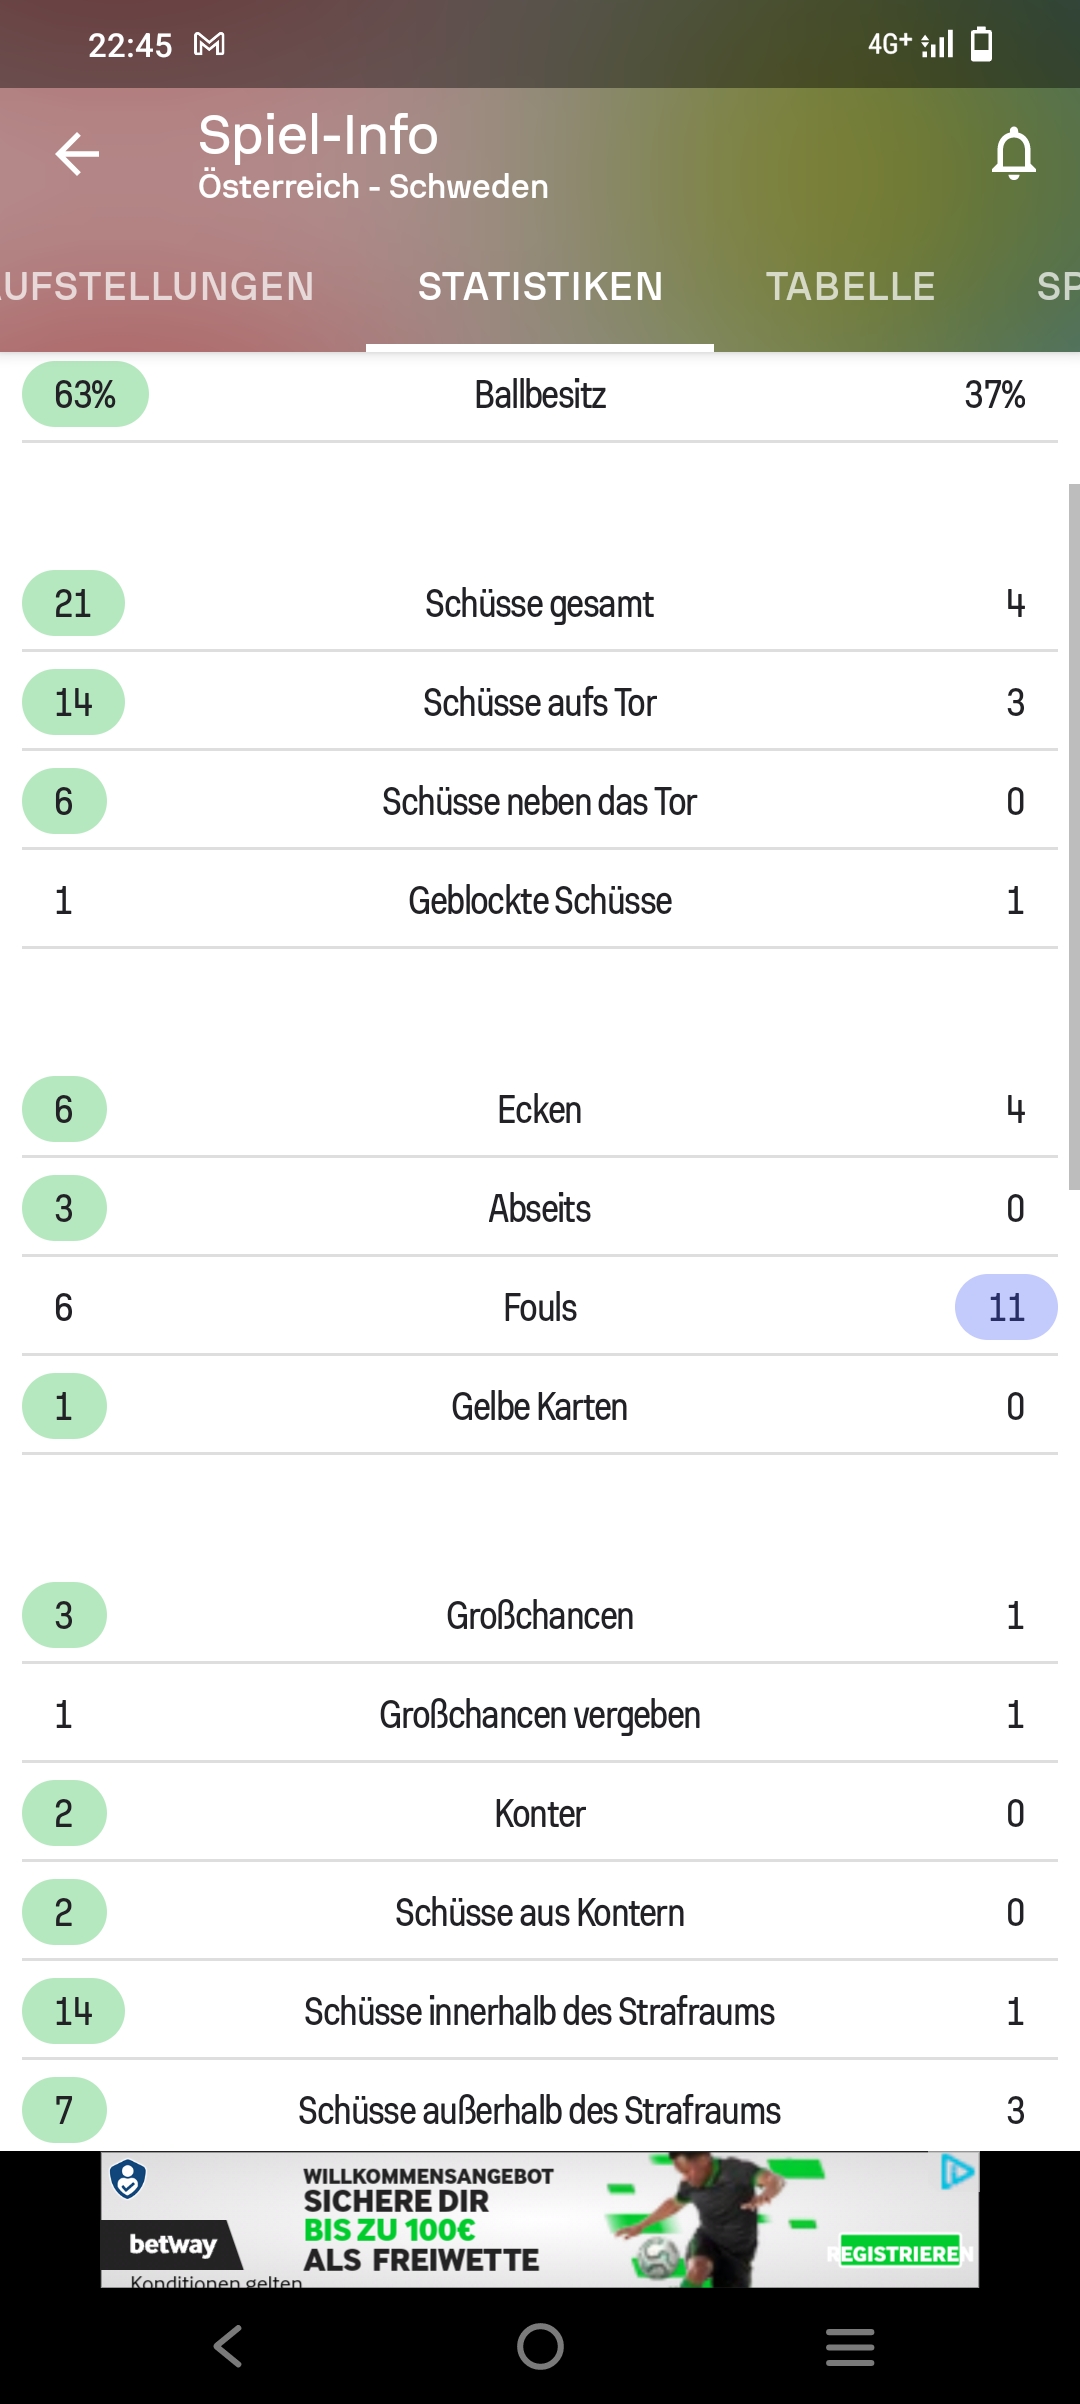Click the Registrieren button in the ad
1080x2404 pixels.
click(x=900, y=2254)
